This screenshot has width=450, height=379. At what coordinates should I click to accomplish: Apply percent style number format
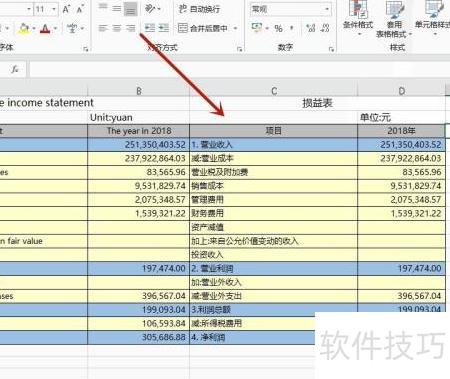tap(278, 28)
